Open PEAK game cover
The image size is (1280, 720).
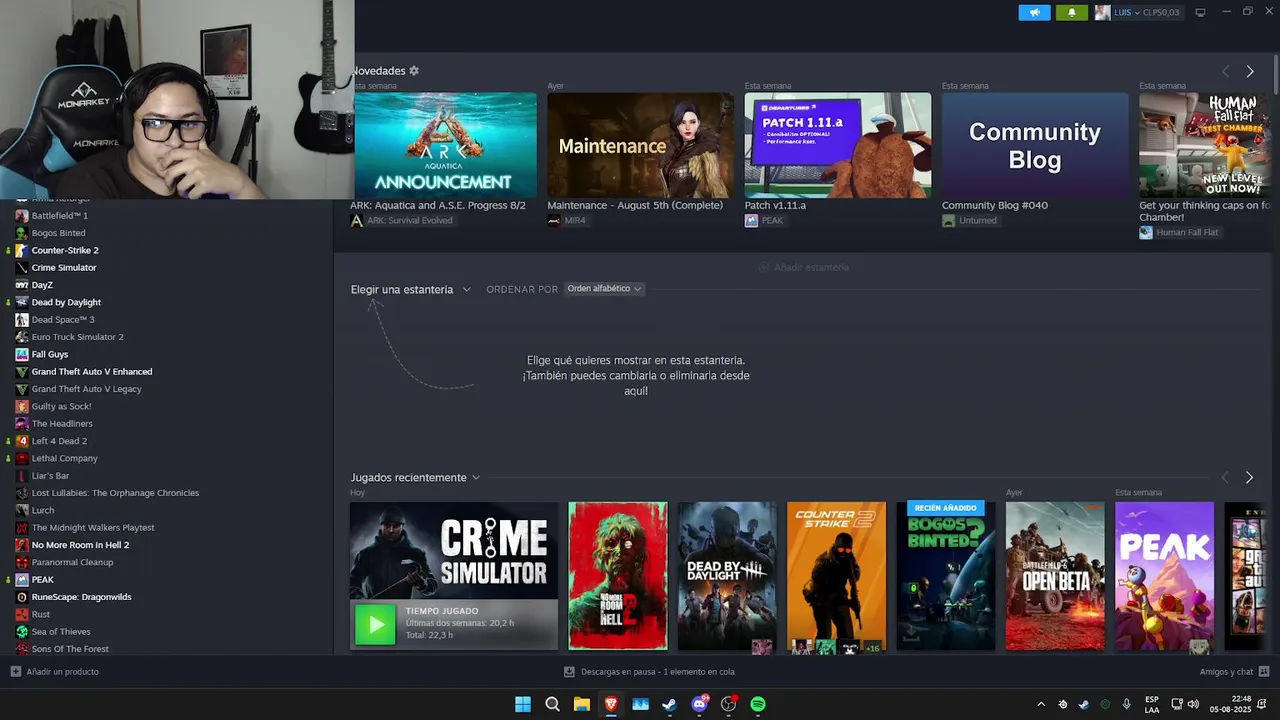pos(1164,576)
